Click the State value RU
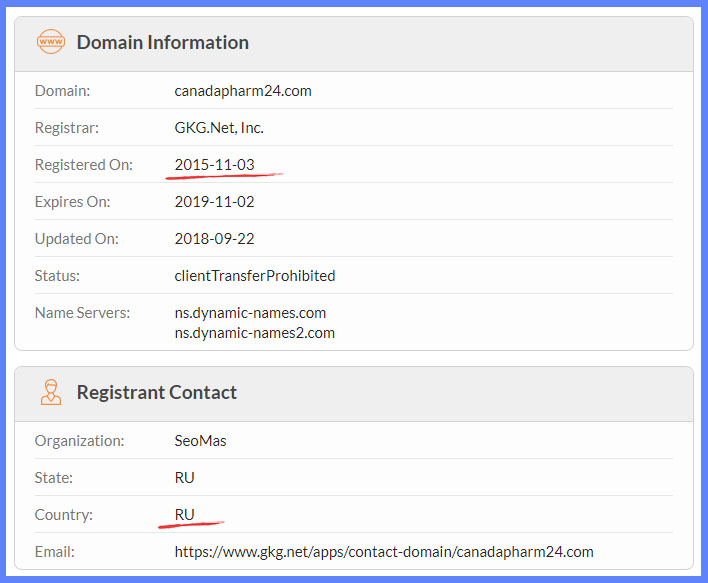 point(184,478)
